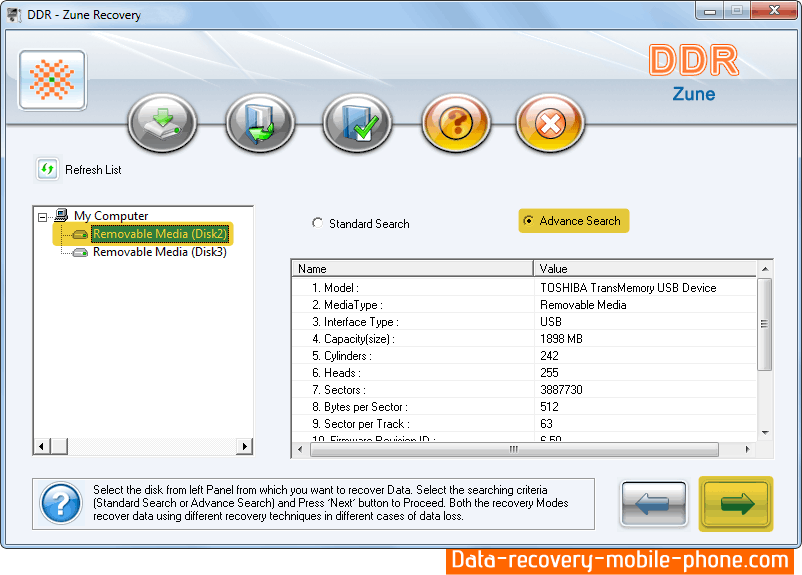Screen dimensions: 802x575
Task: Click the disk tree horizontal scrollbar thumb
Action: pos(59,446)
